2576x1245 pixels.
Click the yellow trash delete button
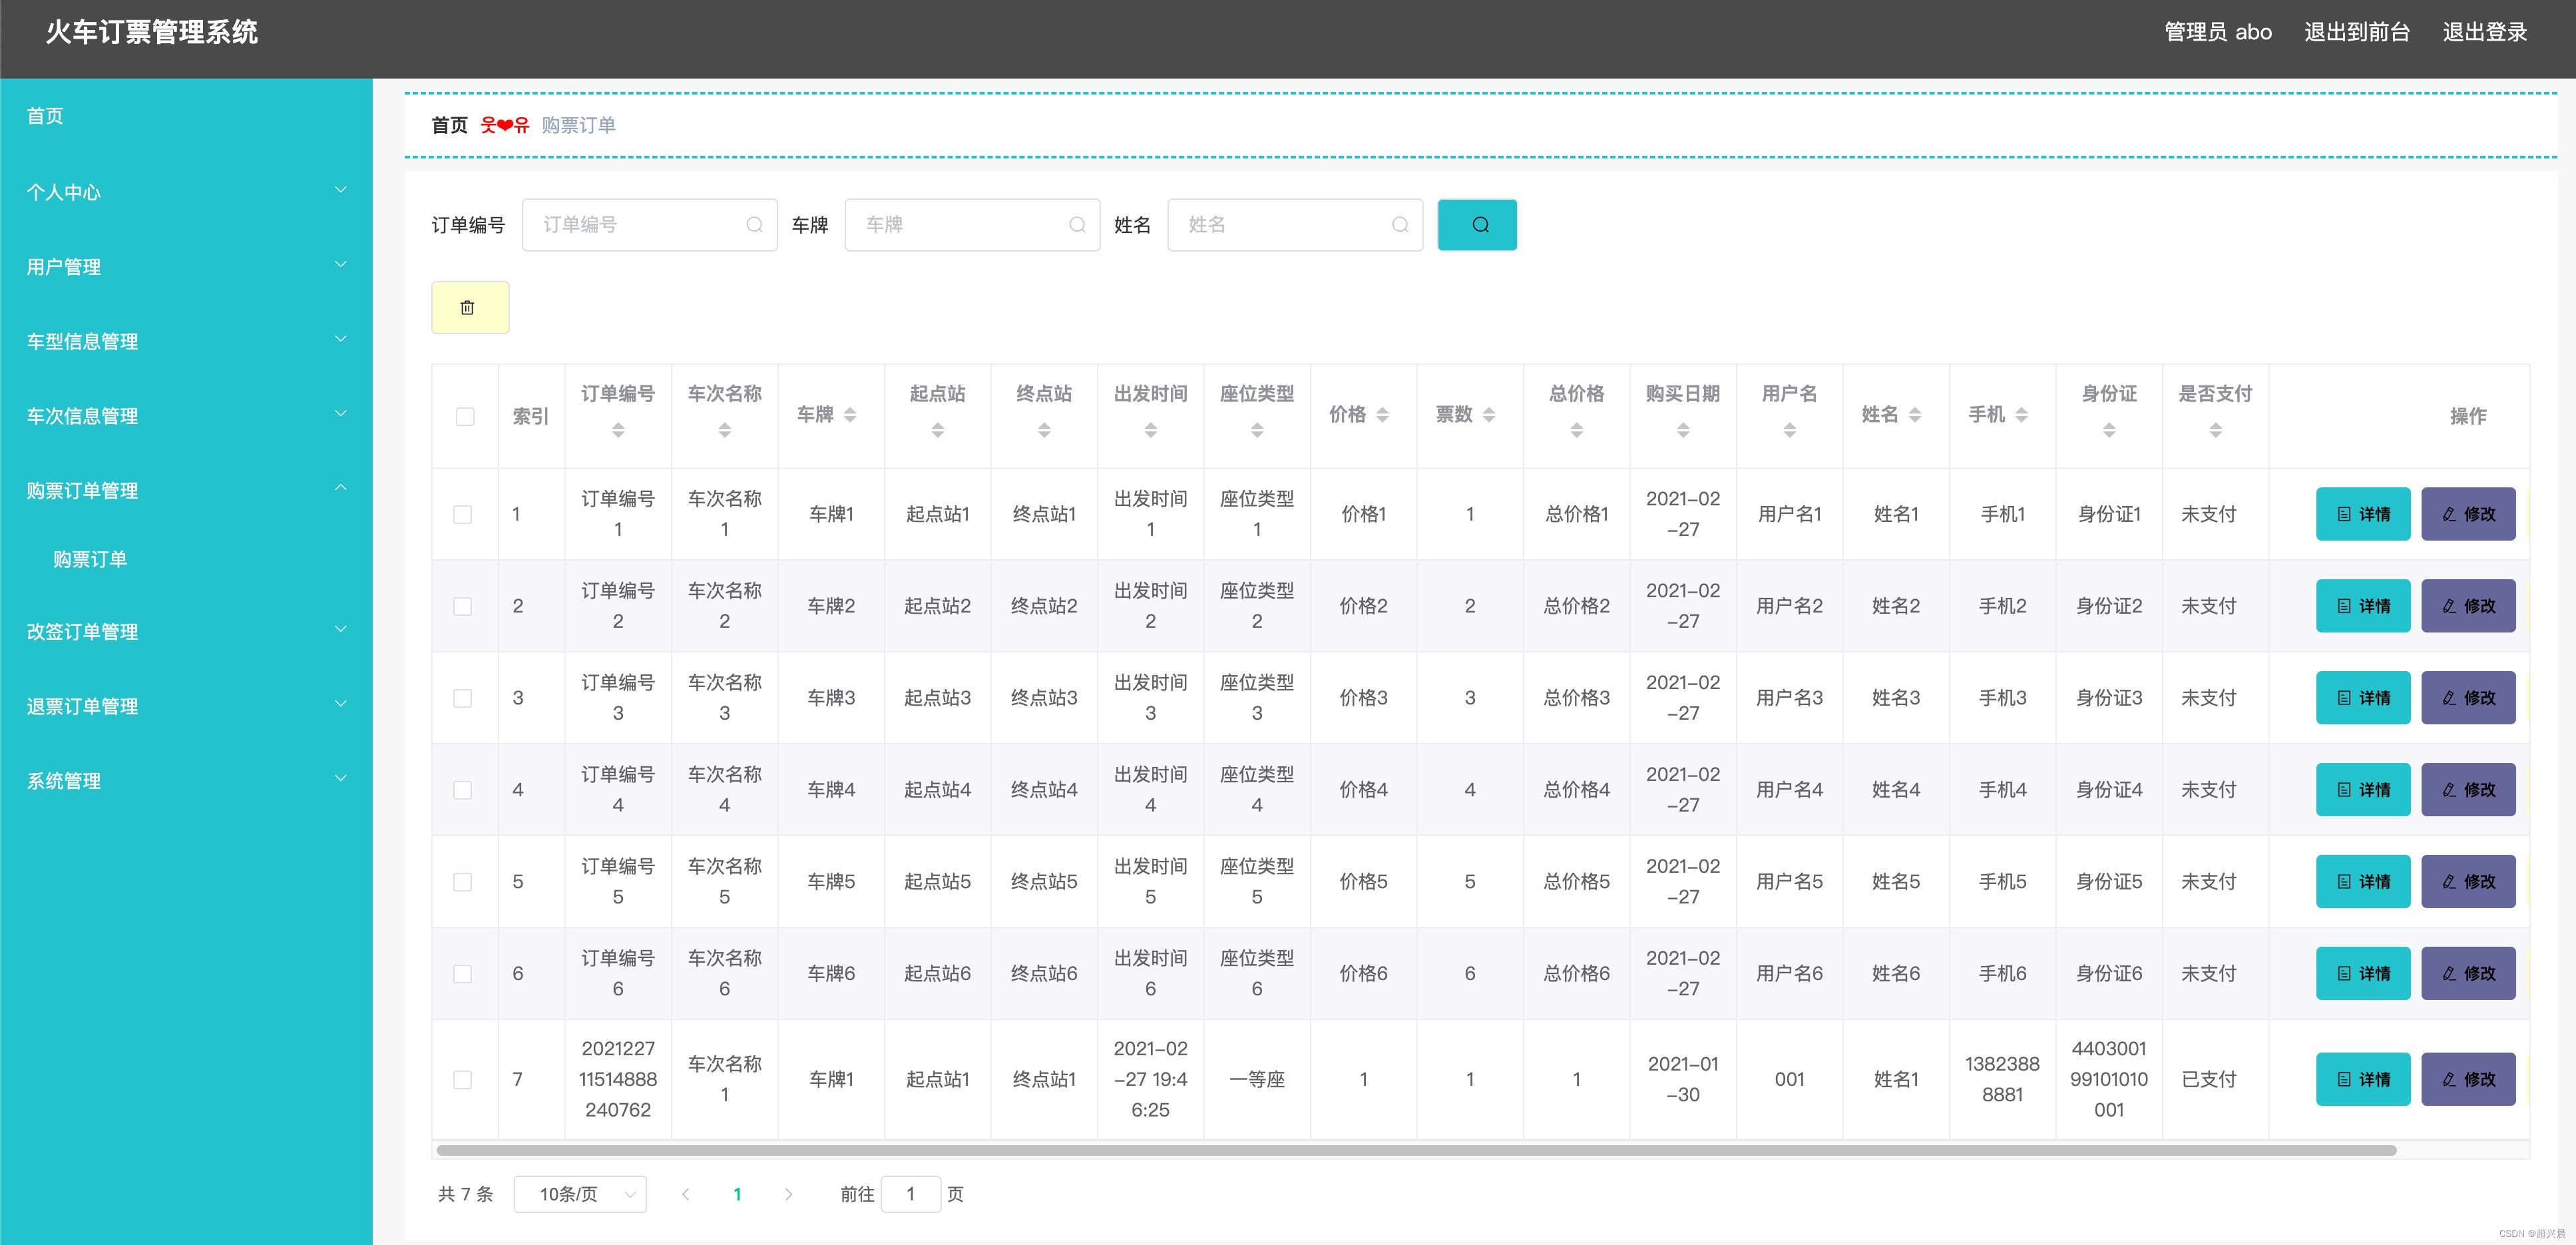click(x=469, y=308)
